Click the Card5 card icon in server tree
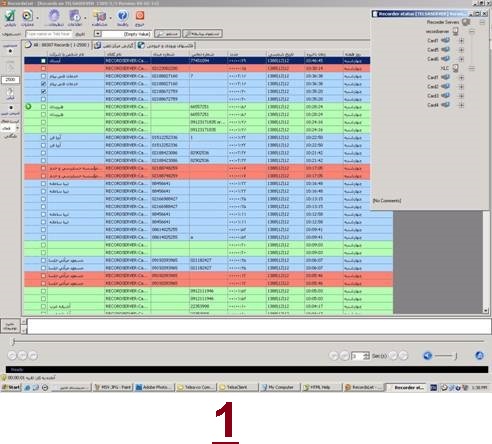492x444 pixels. 445,50
